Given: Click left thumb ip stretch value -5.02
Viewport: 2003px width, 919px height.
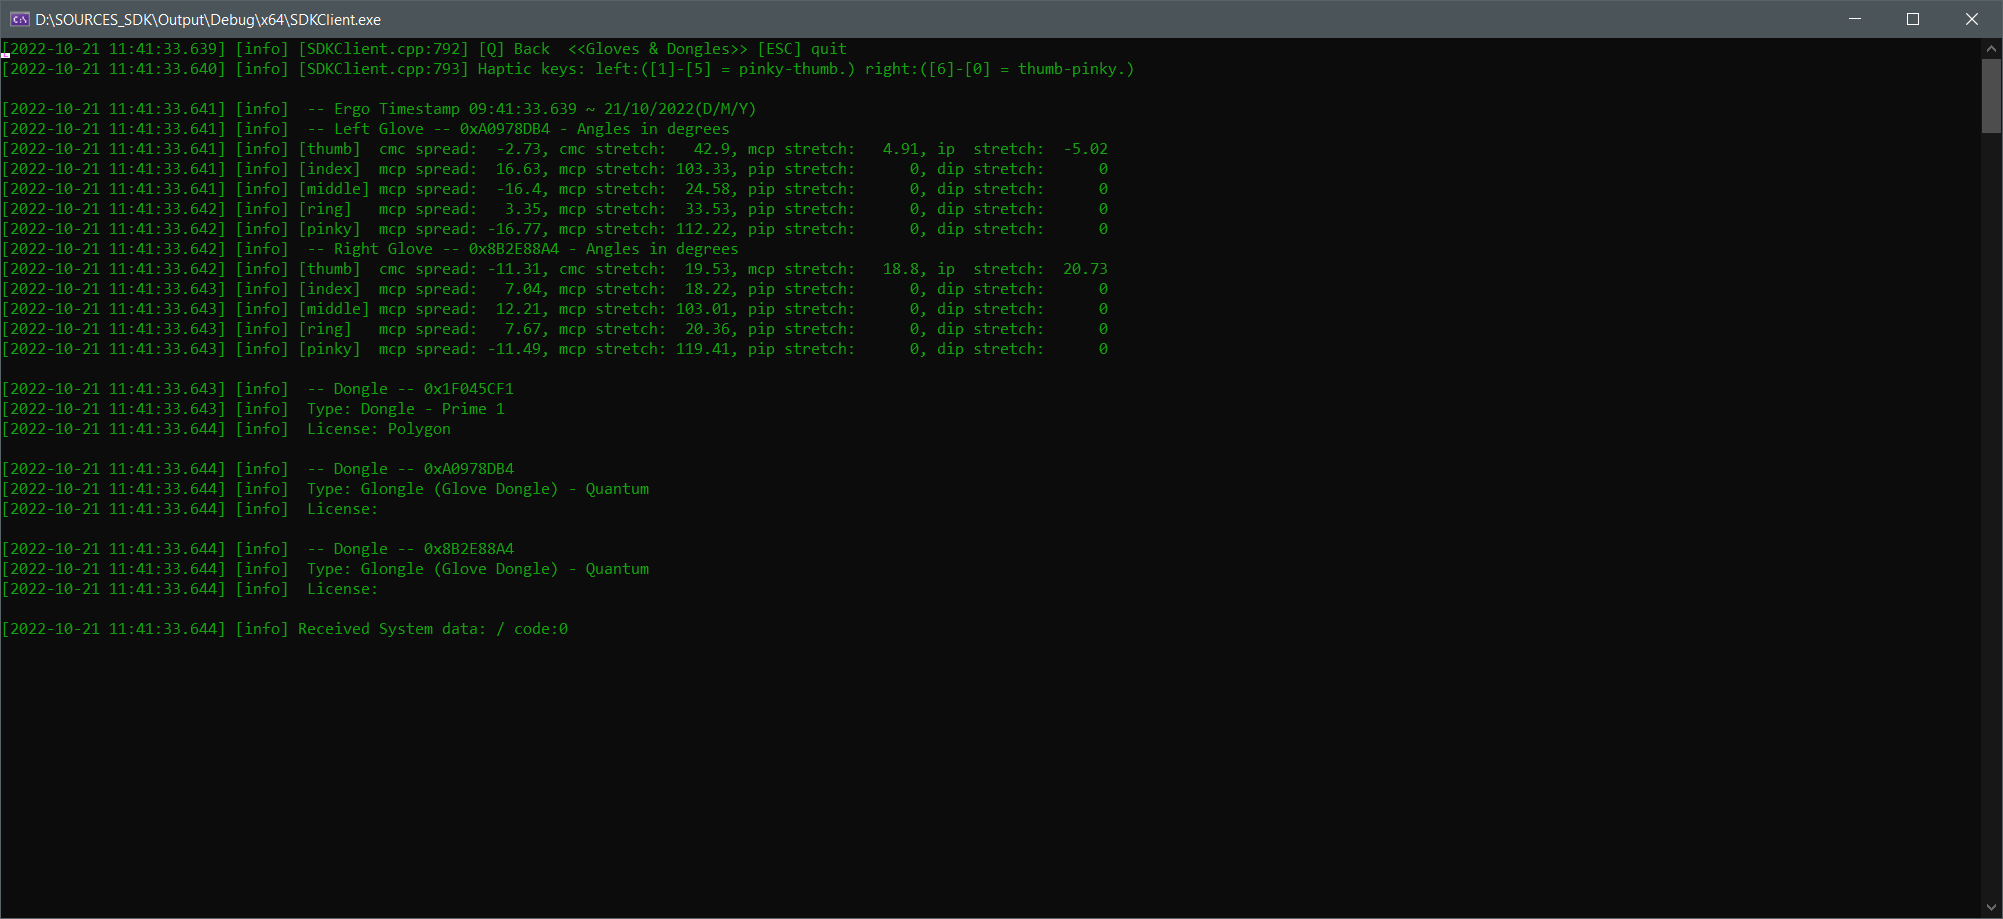Looking at the screenshot, I should point(1085,149).
